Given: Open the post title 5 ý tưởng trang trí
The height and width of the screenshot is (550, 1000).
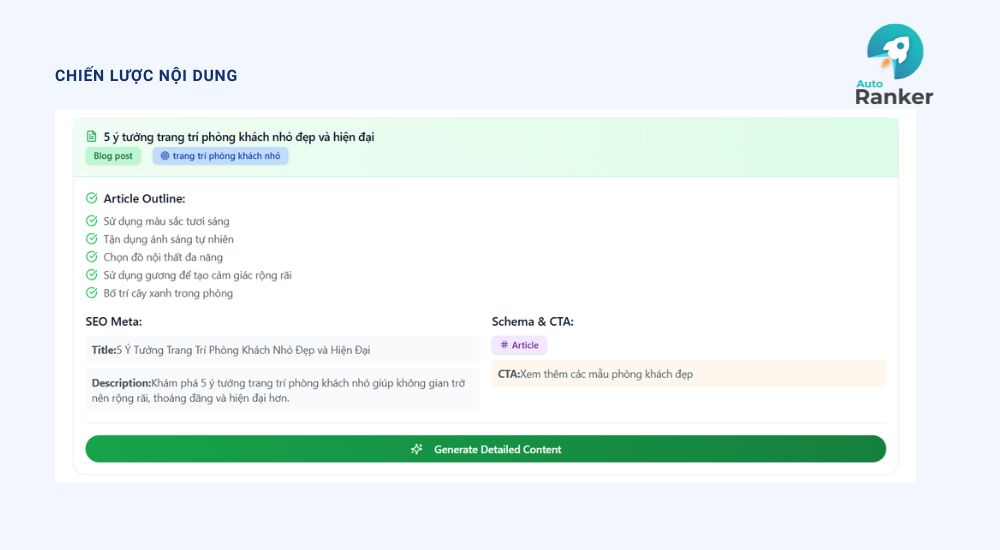Looking at the screenshot, I should click(239, 137).
